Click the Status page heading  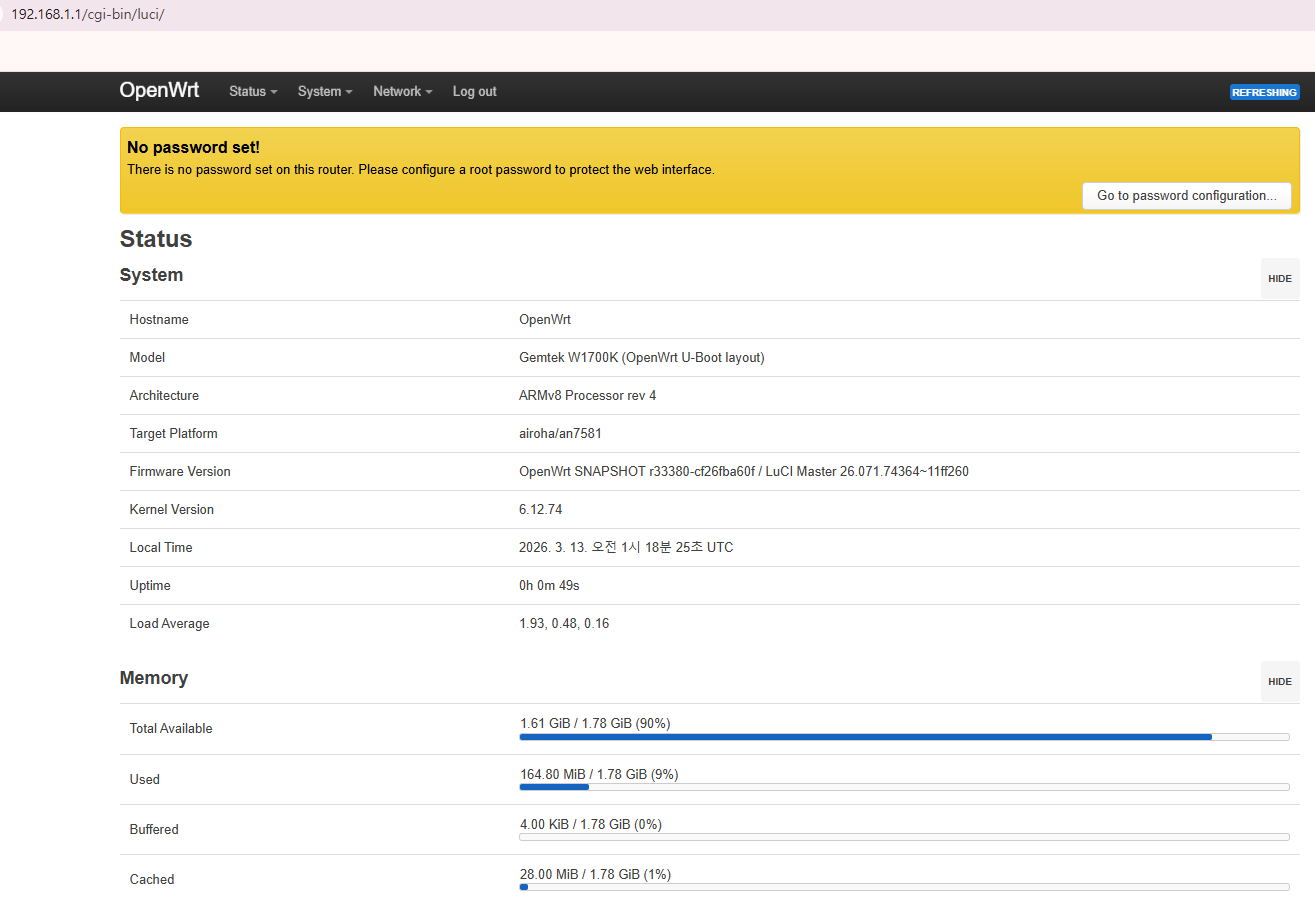click(x=156, y=239)
